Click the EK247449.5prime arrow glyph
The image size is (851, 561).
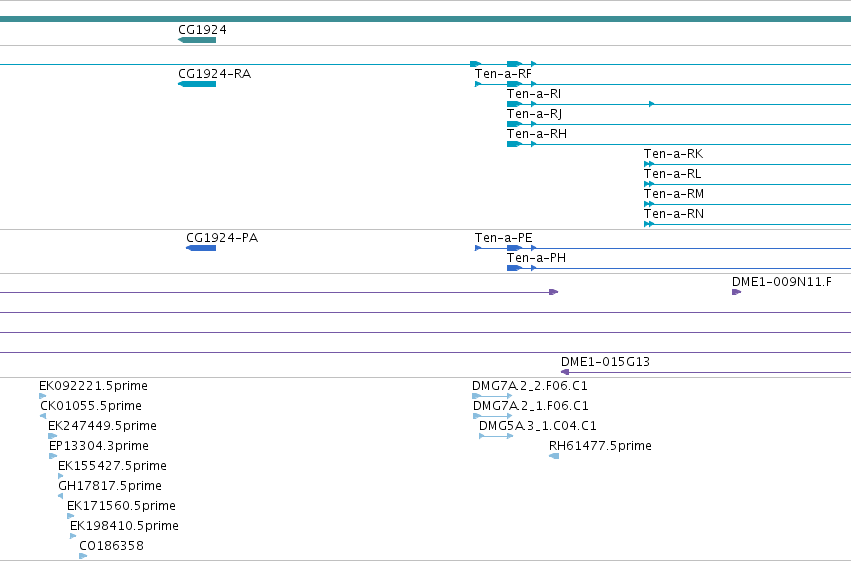coord(53,436)
